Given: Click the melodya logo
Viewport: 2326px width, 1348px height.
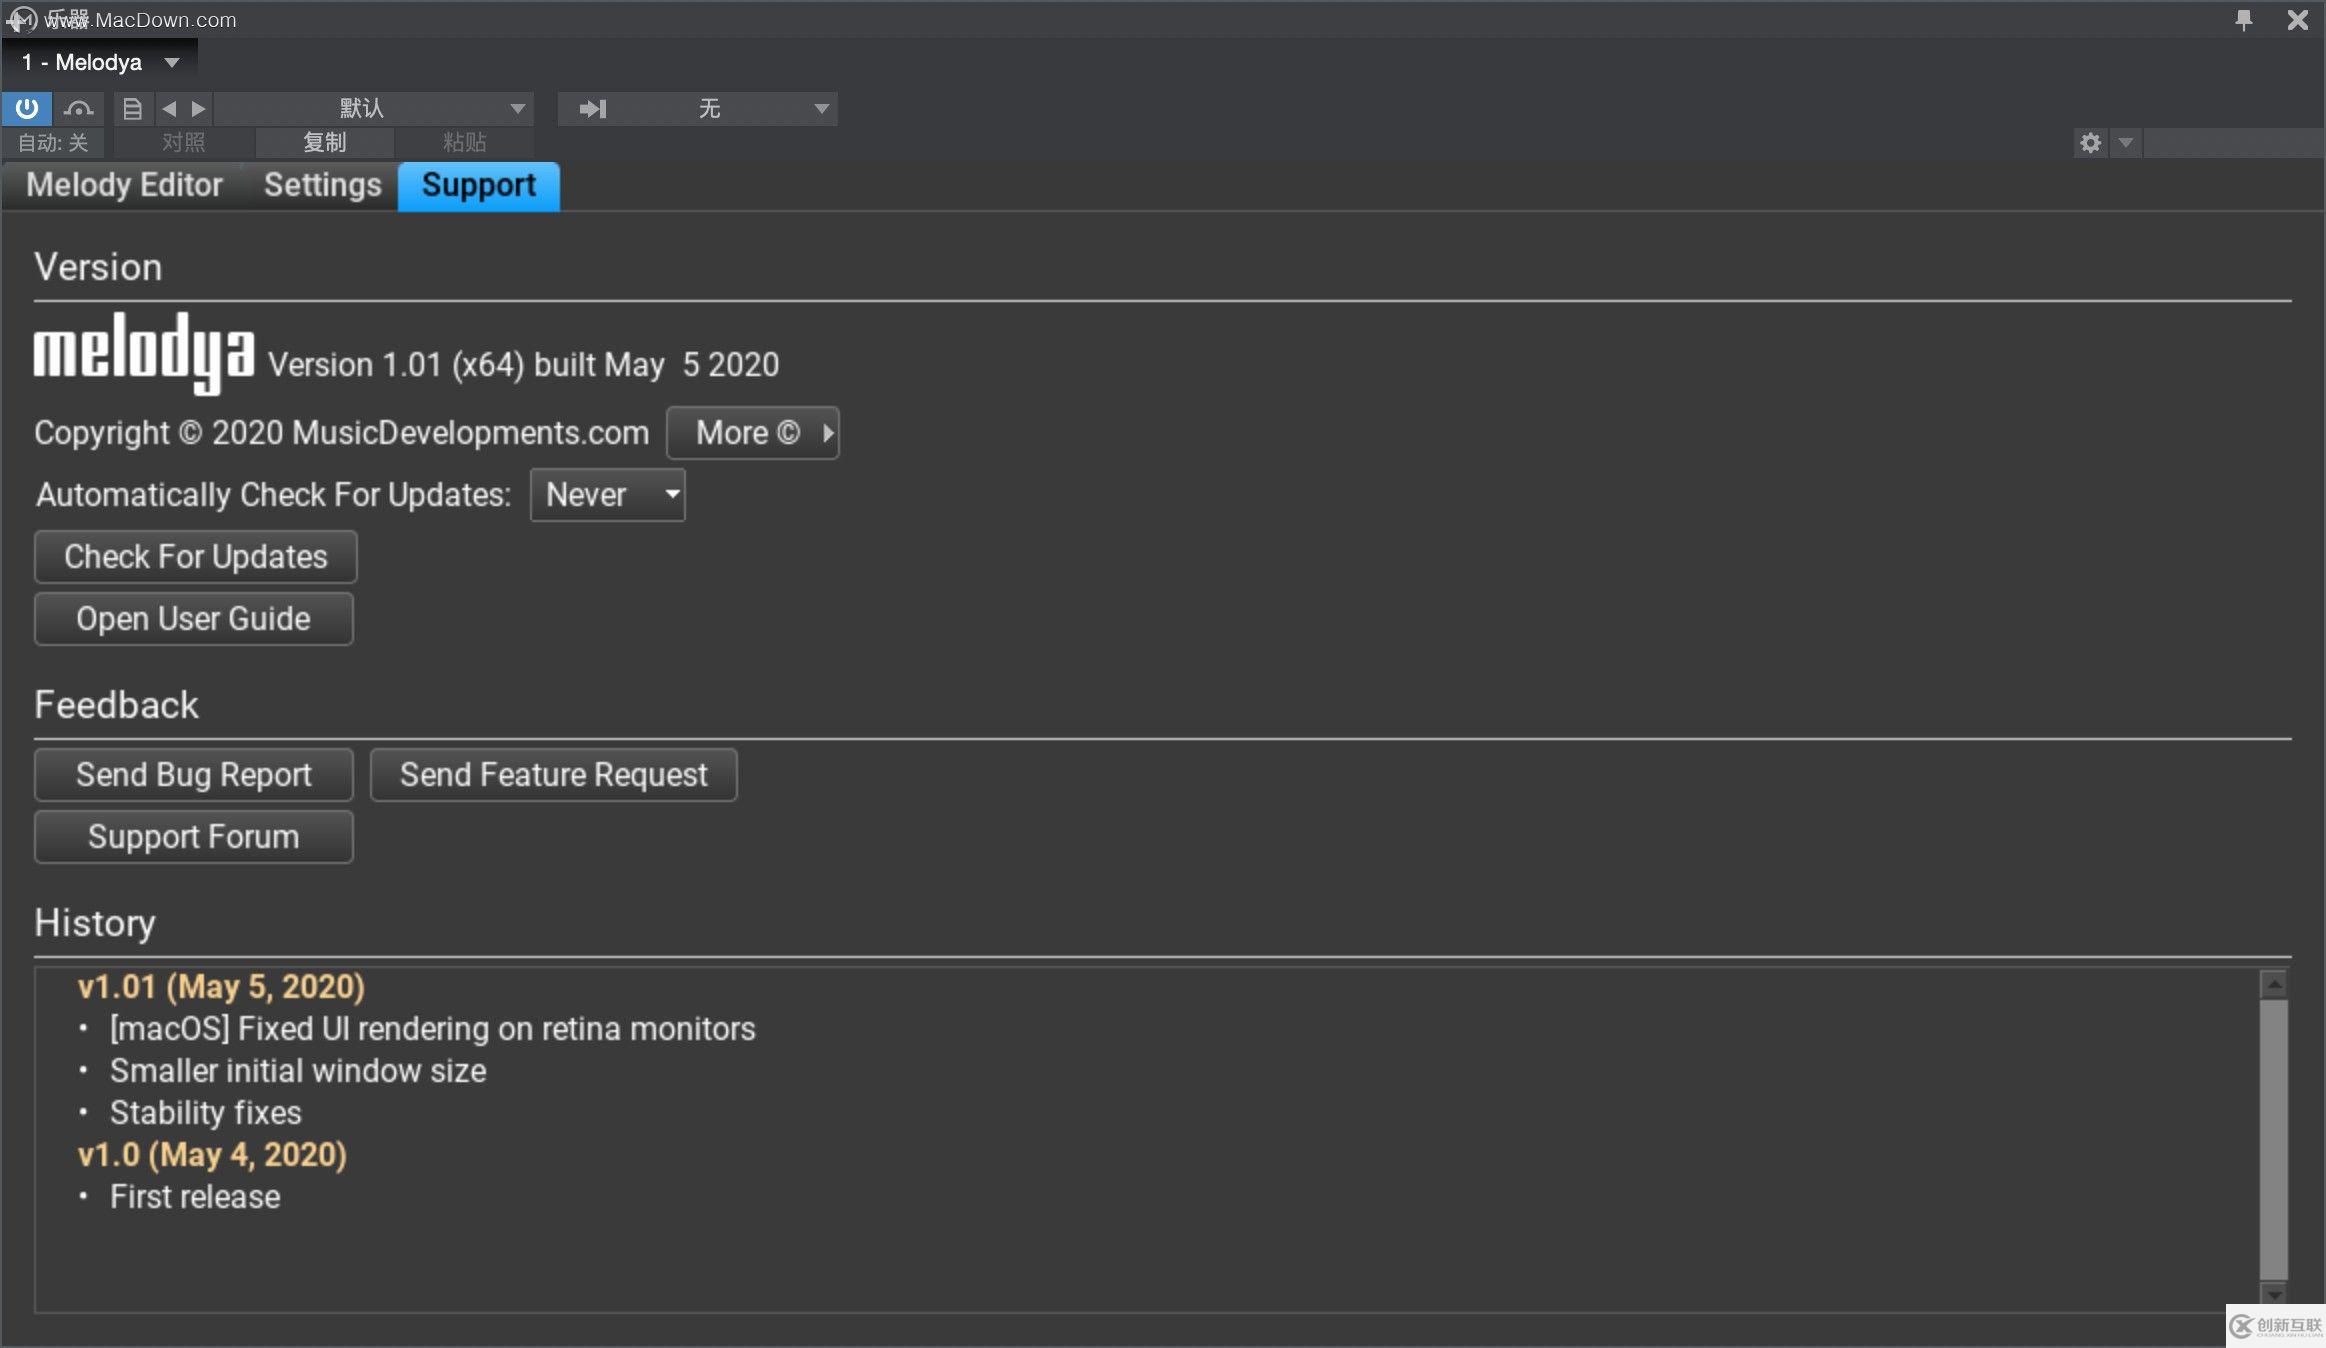Looking at the screenshot, I should [x=144, y=353].
